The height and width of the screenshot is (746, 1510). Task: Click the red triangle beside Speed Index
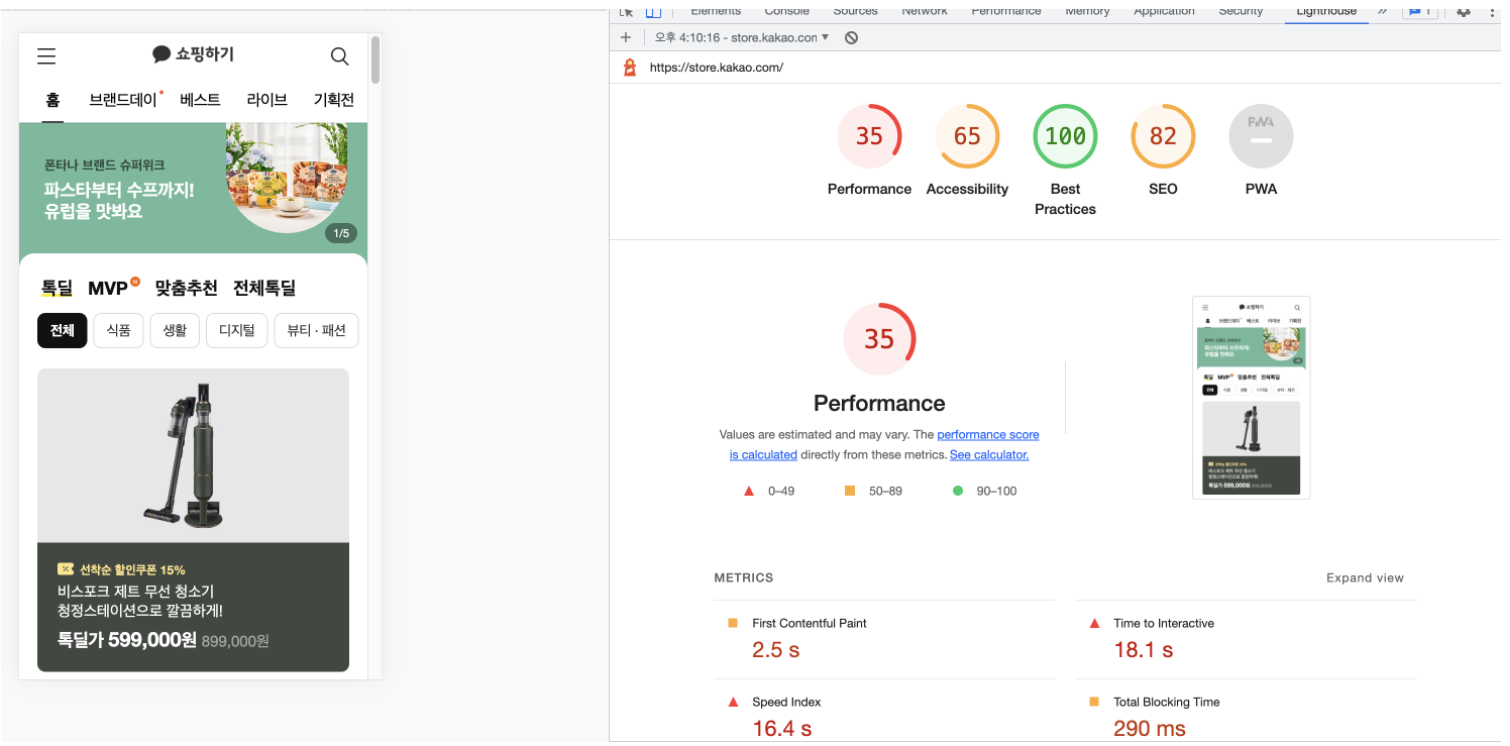pyautogui.click(x=733, y=702)
